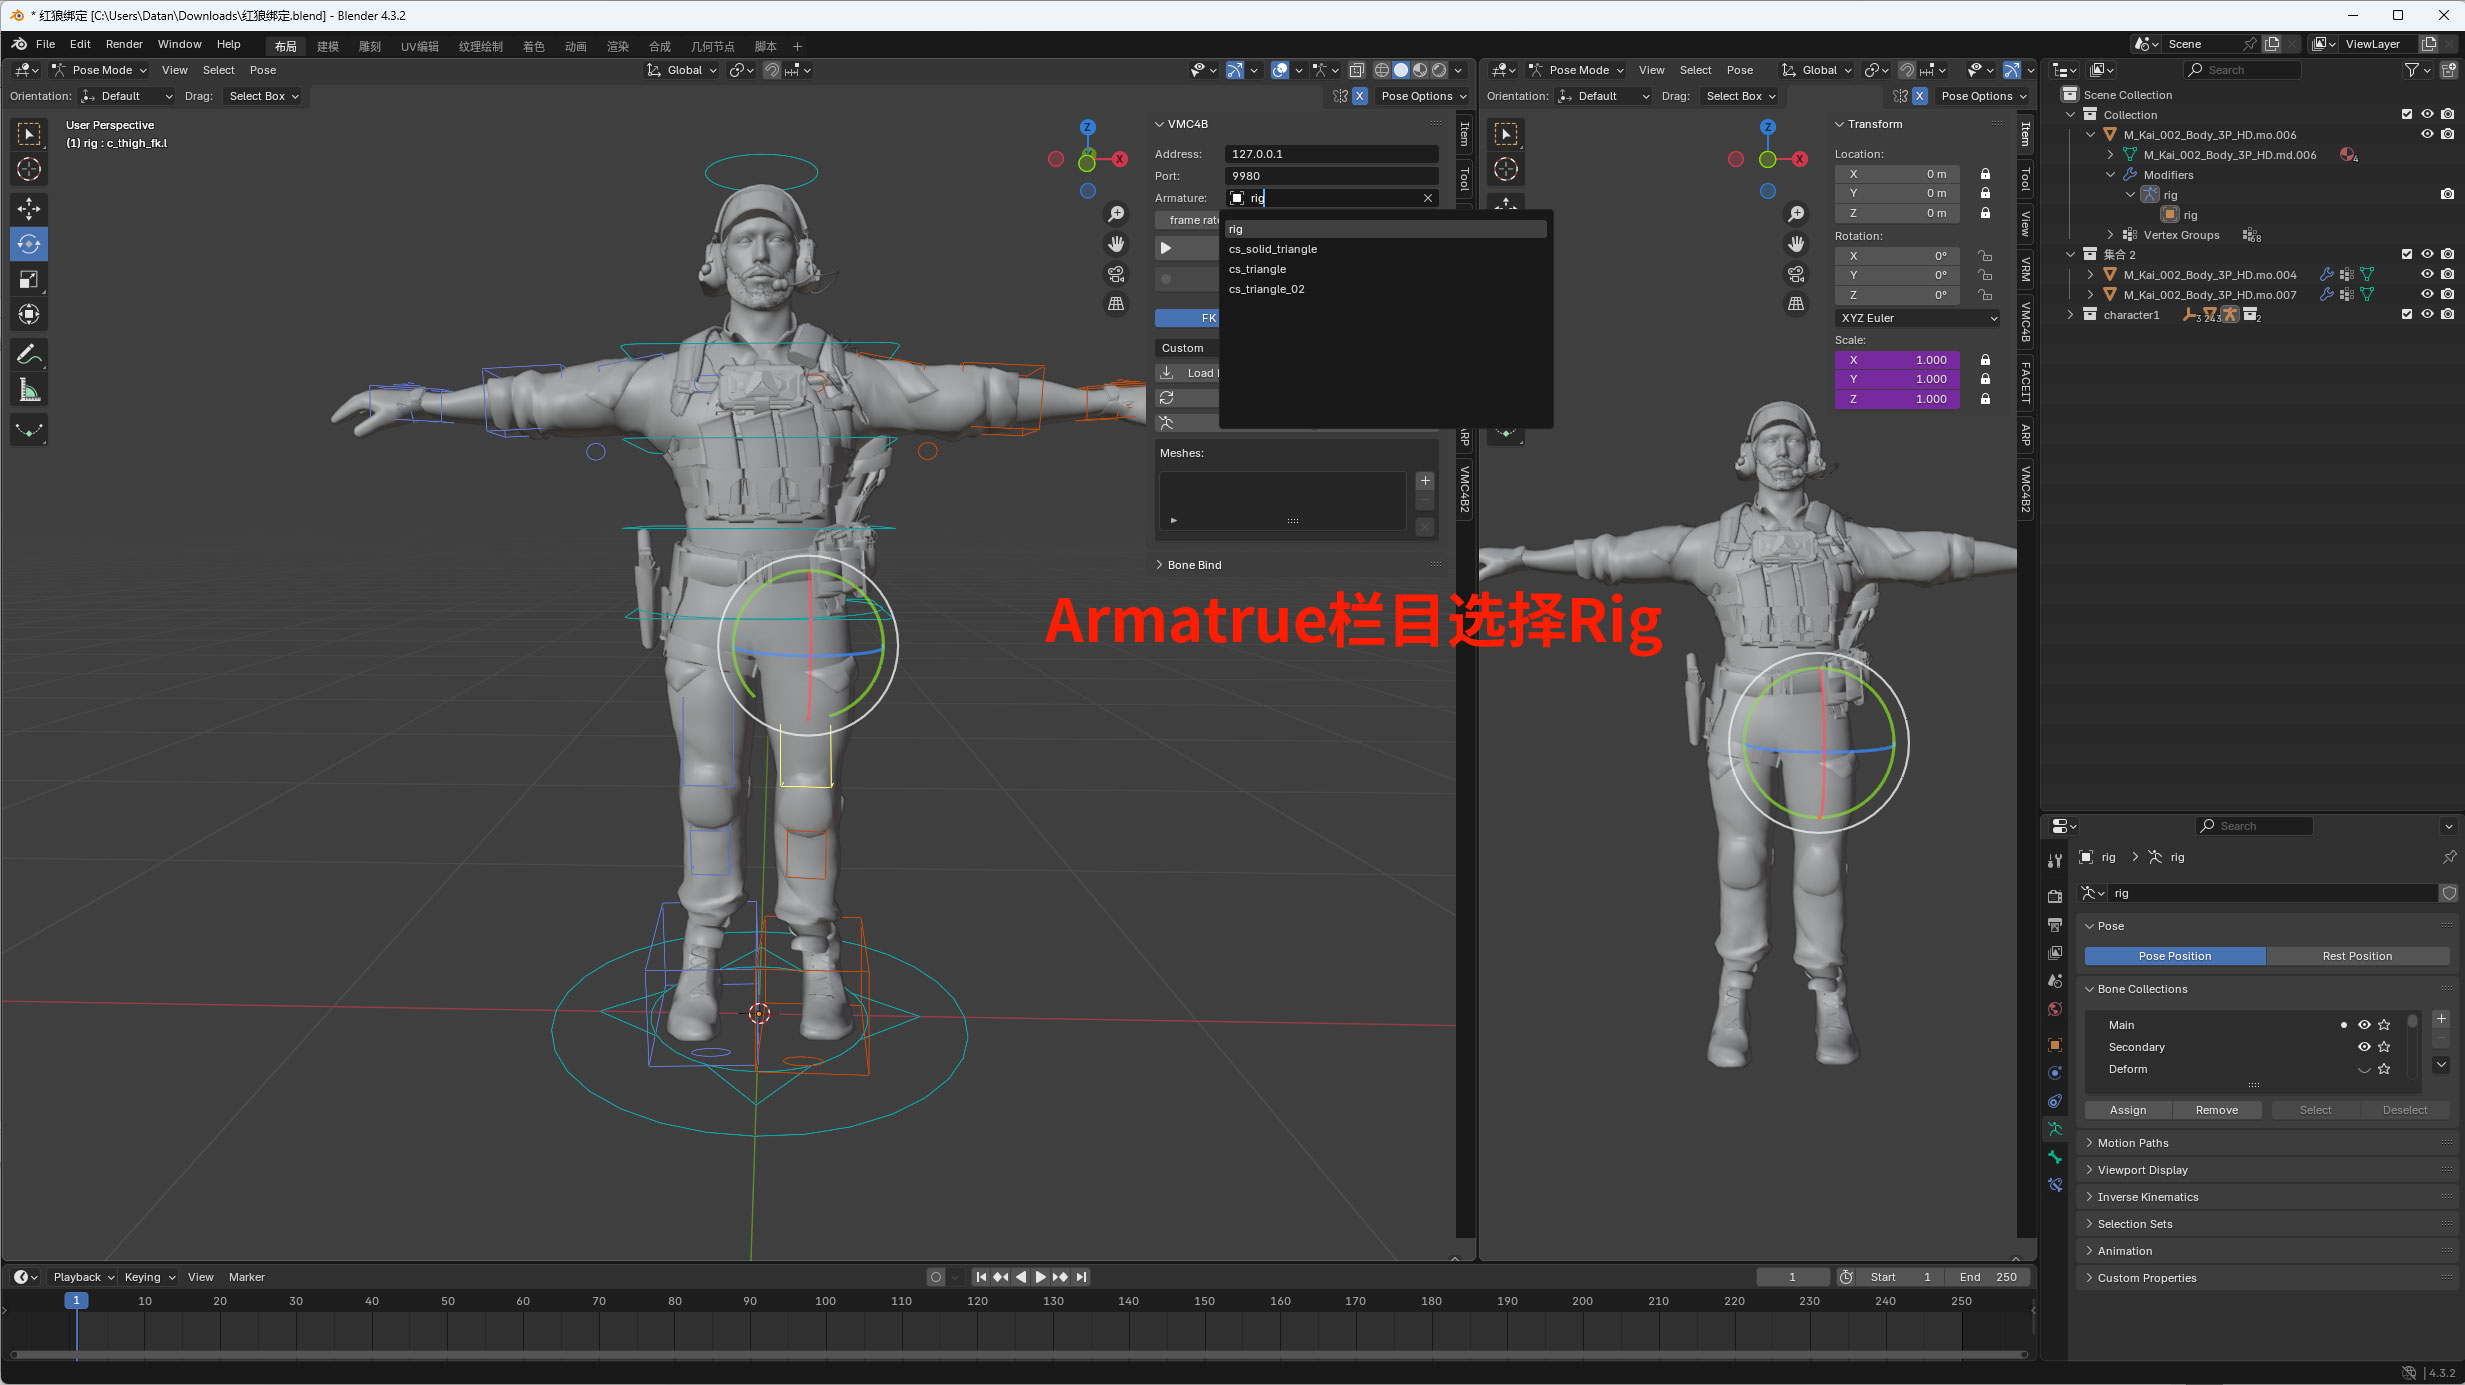The width and height of the screenshot is (2465, 1385).
Task: Open the Render menu
Action: point(124,44)
